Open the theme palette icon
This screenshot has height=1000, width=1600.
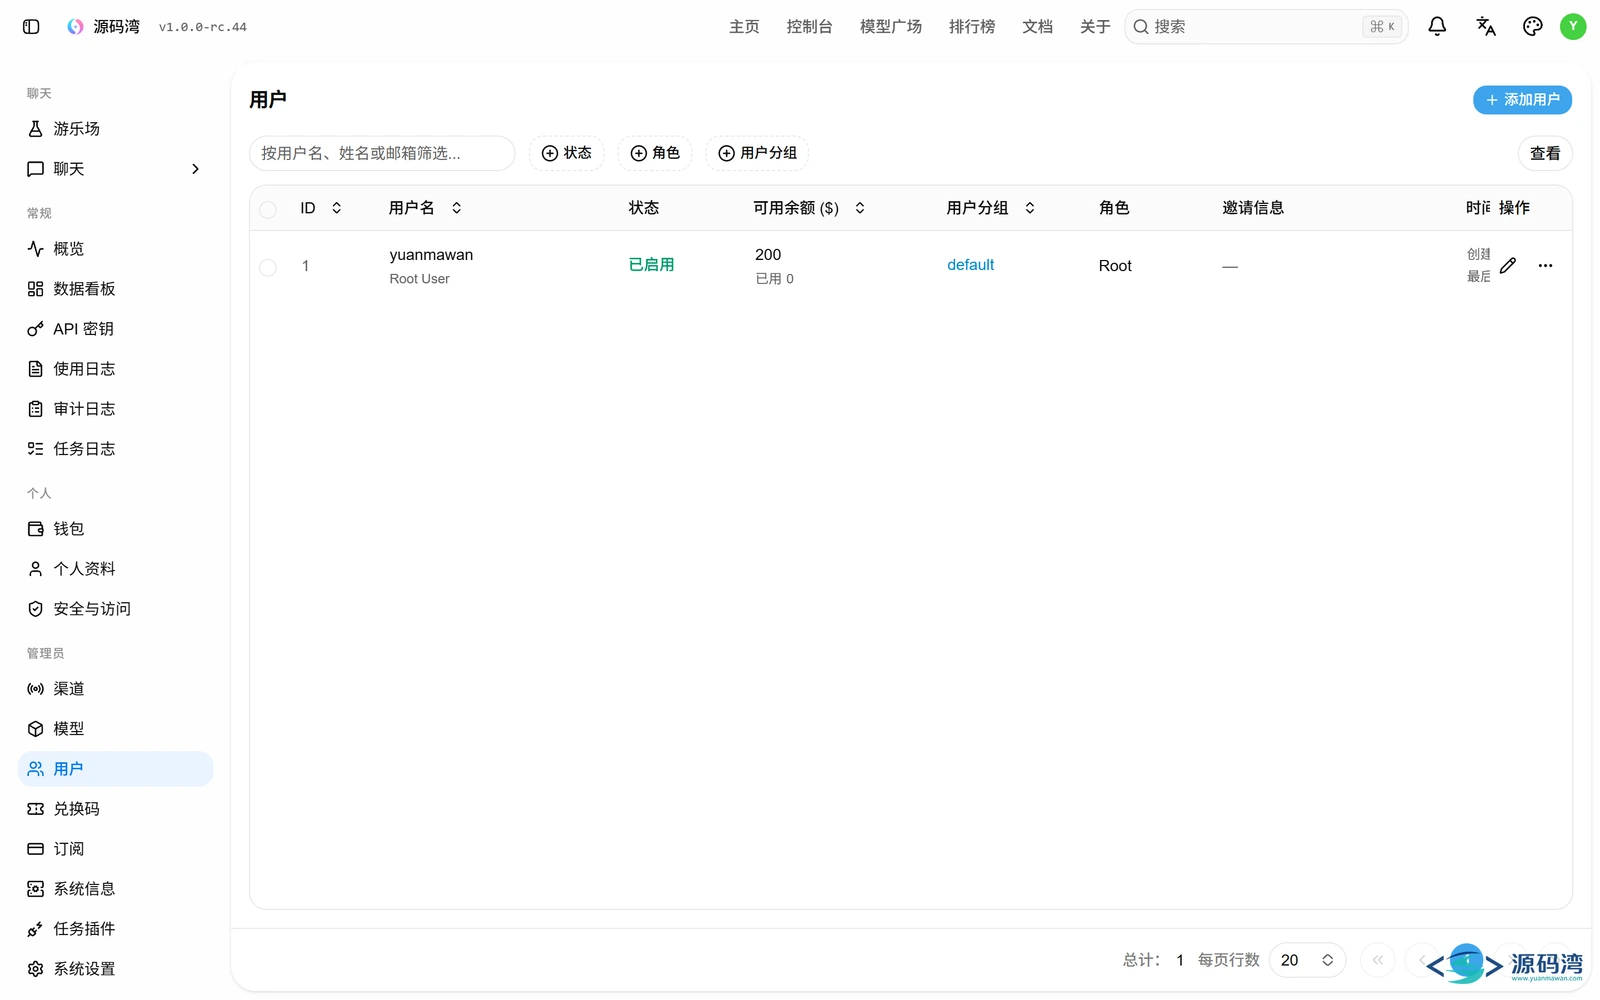tap(1533, 27)
